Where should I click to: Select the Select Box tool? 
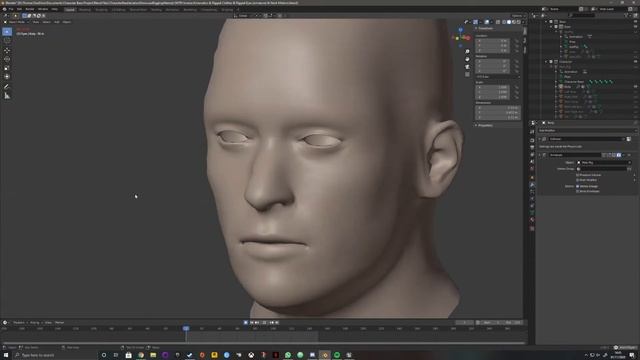[7, 31]
